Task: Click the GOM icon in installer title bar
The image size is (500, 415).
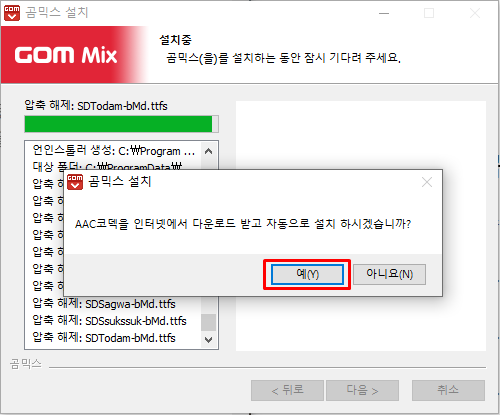Action: [x=12, y=13]
